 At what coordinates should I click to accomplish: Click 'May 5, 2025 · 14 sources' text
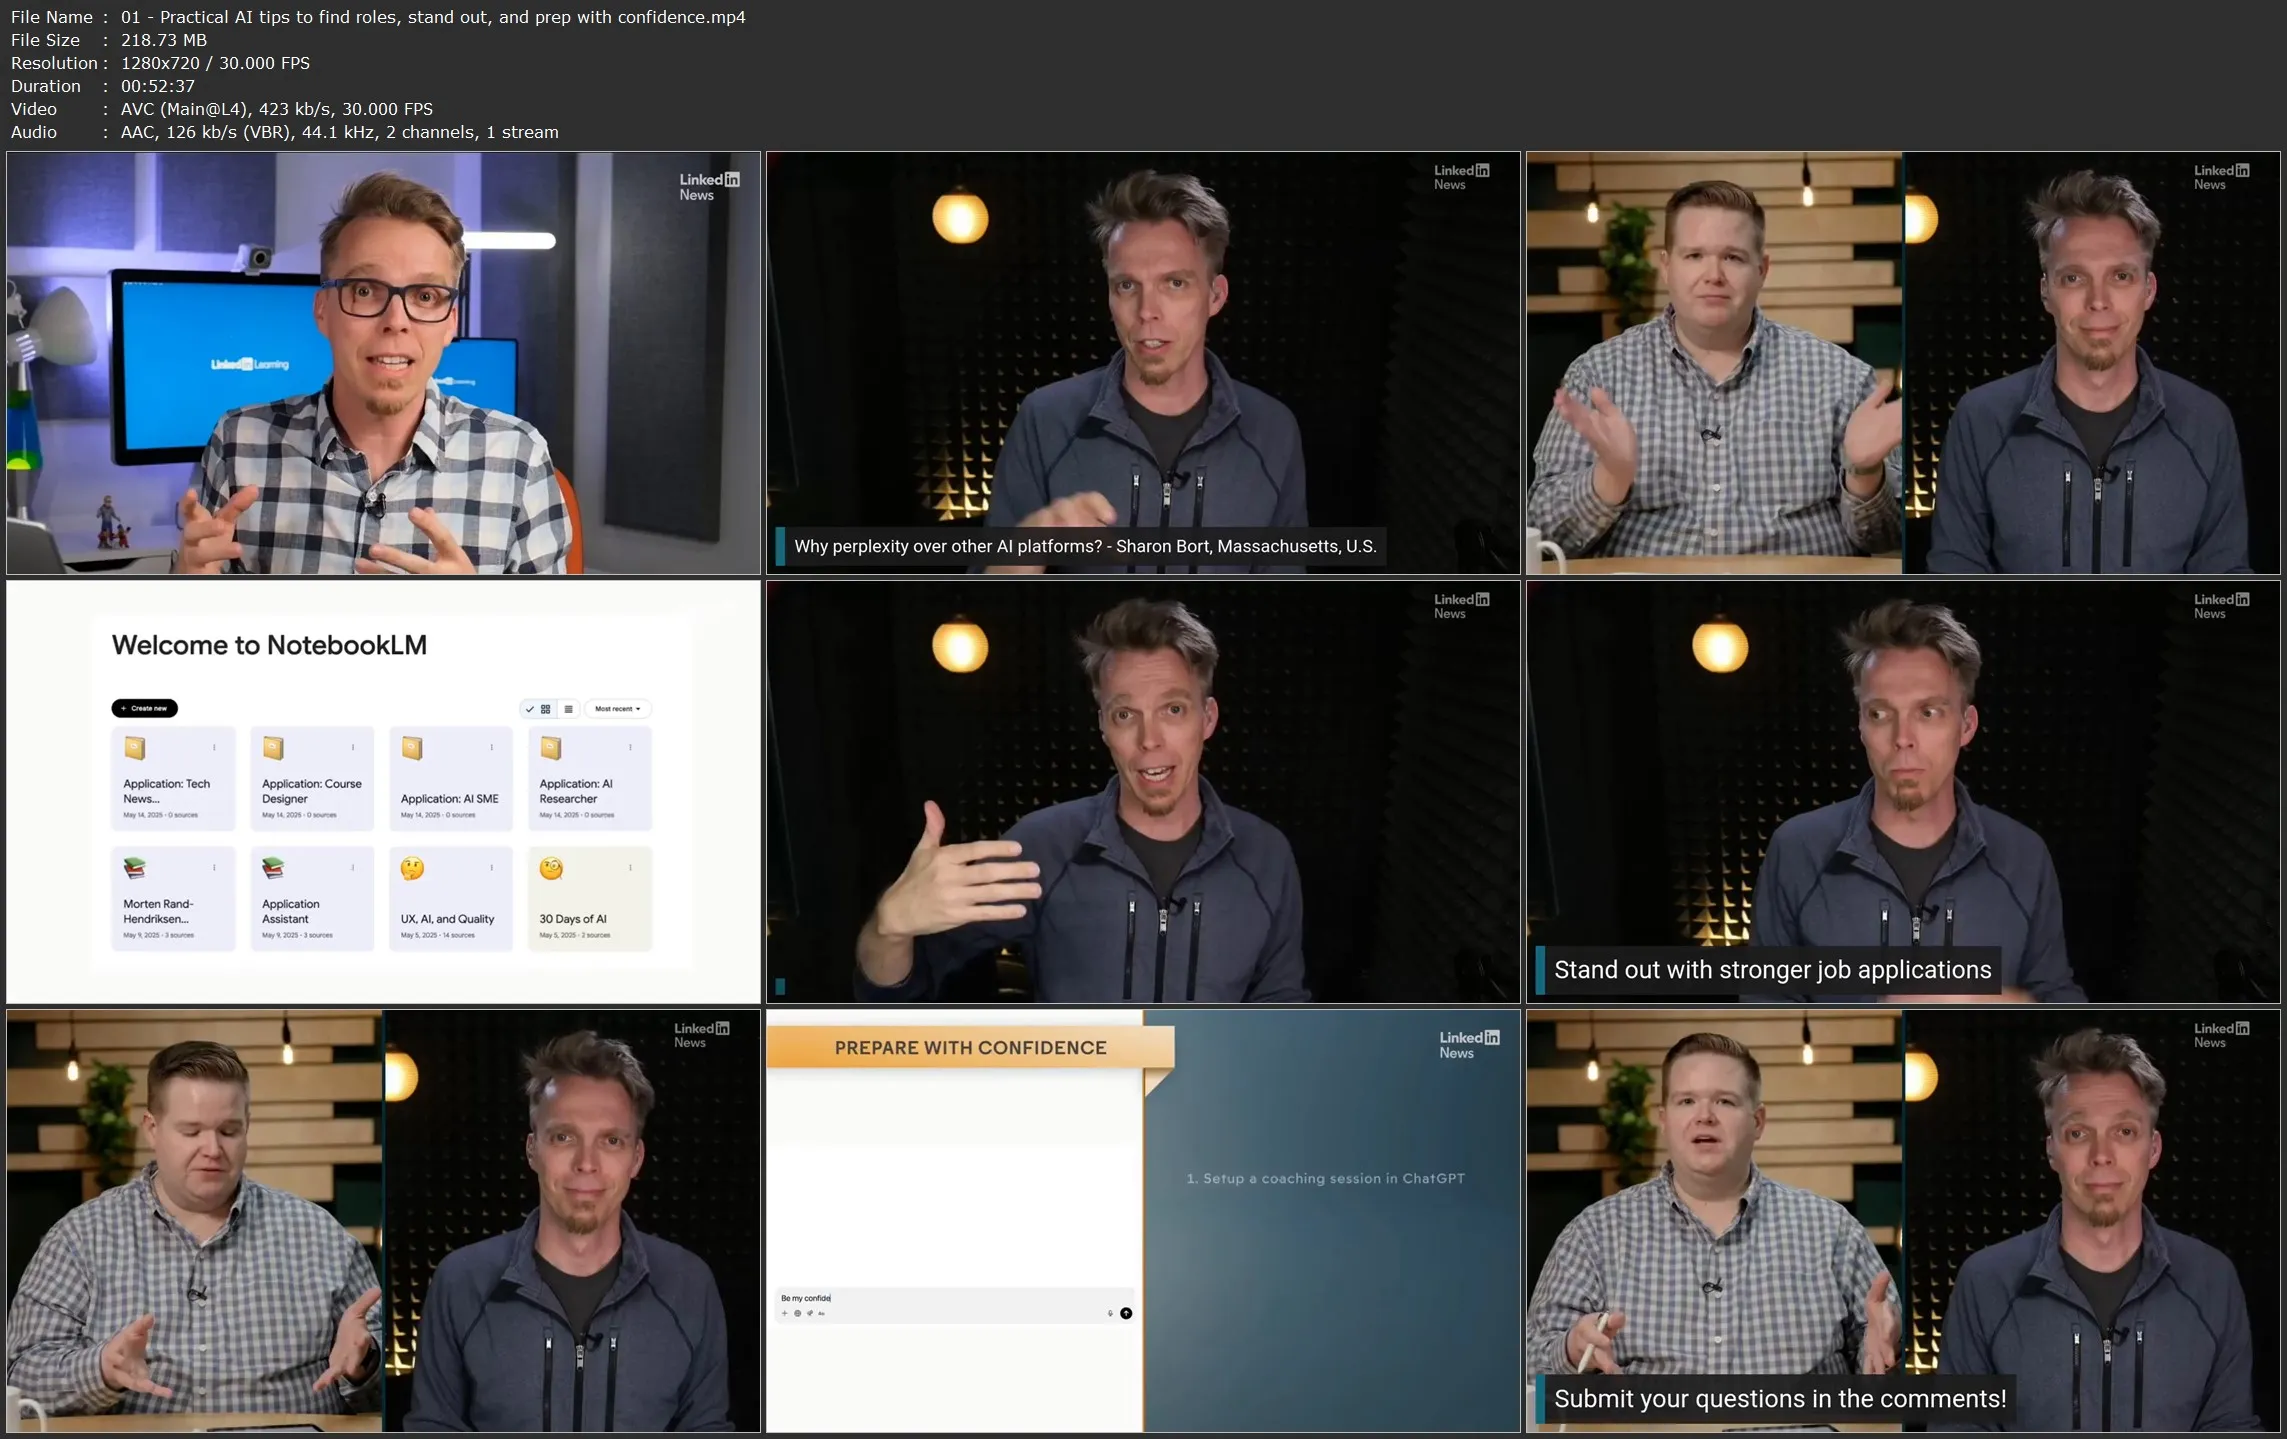[438, 935]
